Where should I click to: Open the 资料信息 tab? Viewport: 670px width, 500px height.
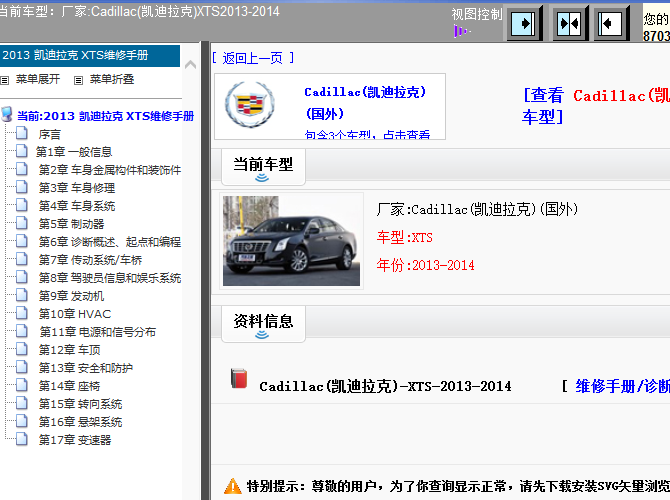[x=263, y=324]
